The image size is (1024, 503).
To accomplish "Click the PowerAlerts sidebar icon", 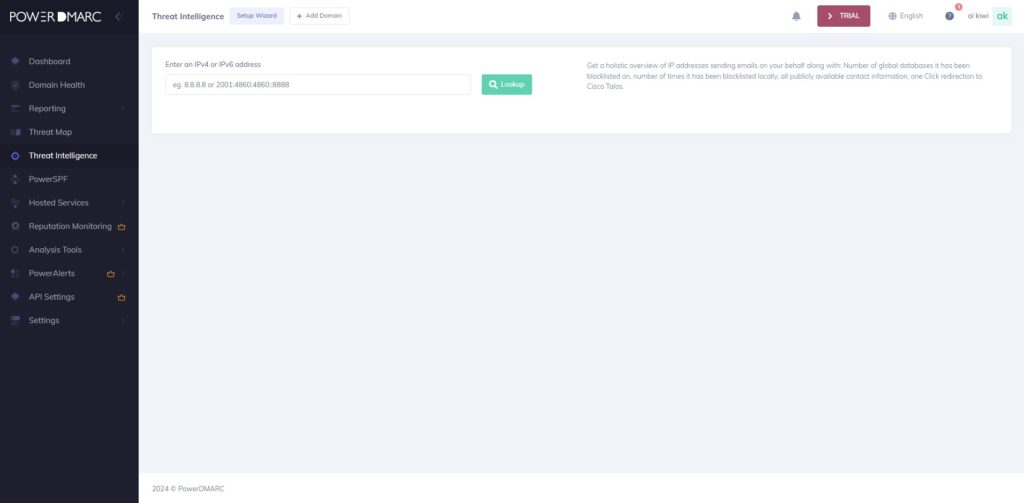I will [15, 273].
